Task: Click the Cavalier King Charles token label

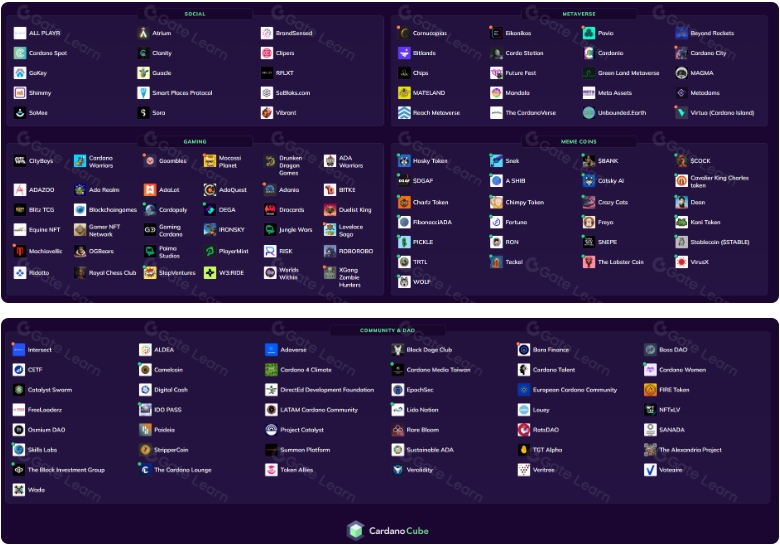Action: tap(719, 182)
